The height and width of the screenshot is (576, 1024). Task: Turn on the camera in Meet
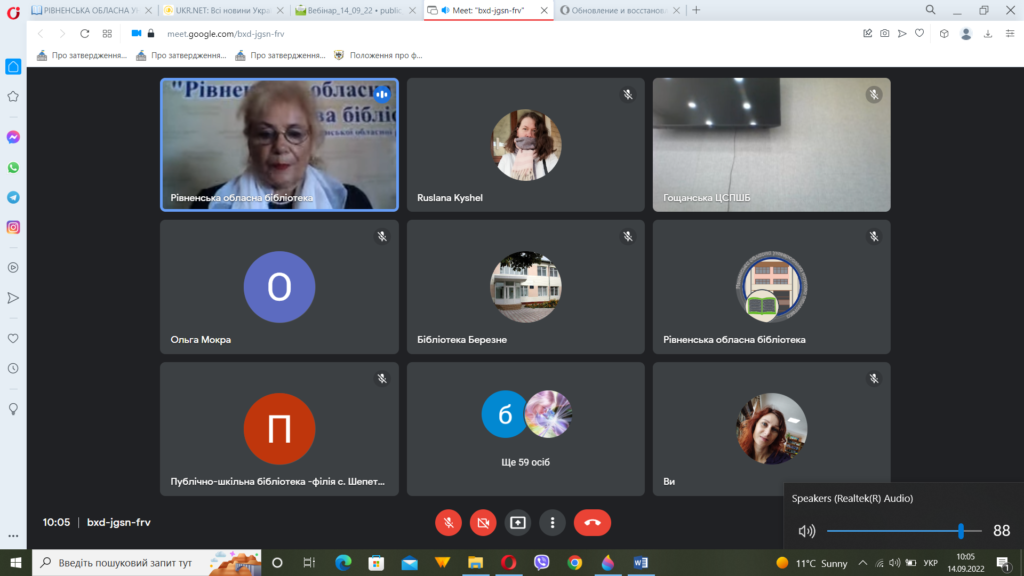coord(483,522)
